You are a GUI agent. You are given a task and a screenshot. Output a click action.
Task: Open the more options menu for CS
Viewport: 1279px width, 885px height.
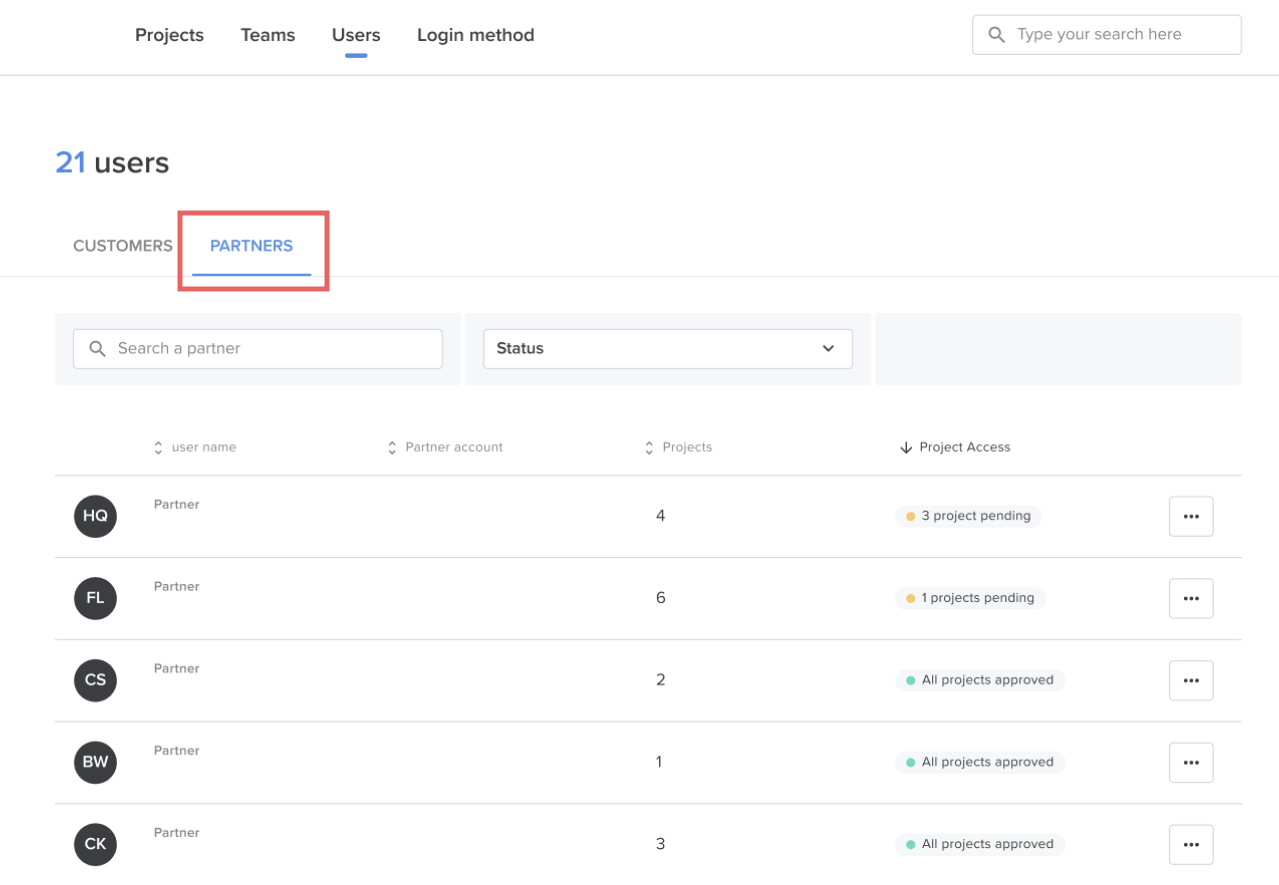1191,680
